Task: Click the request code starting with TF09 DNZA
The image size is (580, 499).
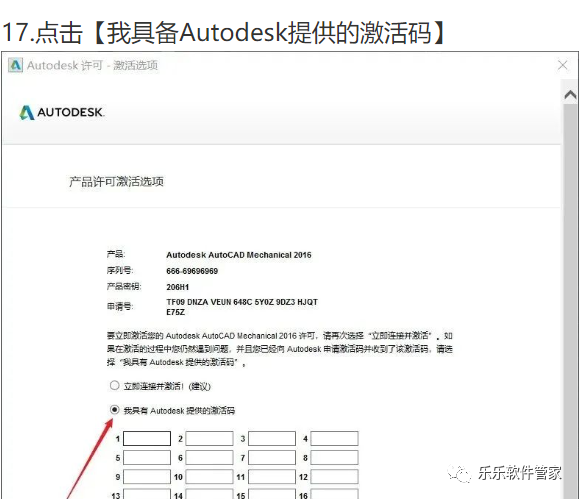Action: (x=242, y=307)
